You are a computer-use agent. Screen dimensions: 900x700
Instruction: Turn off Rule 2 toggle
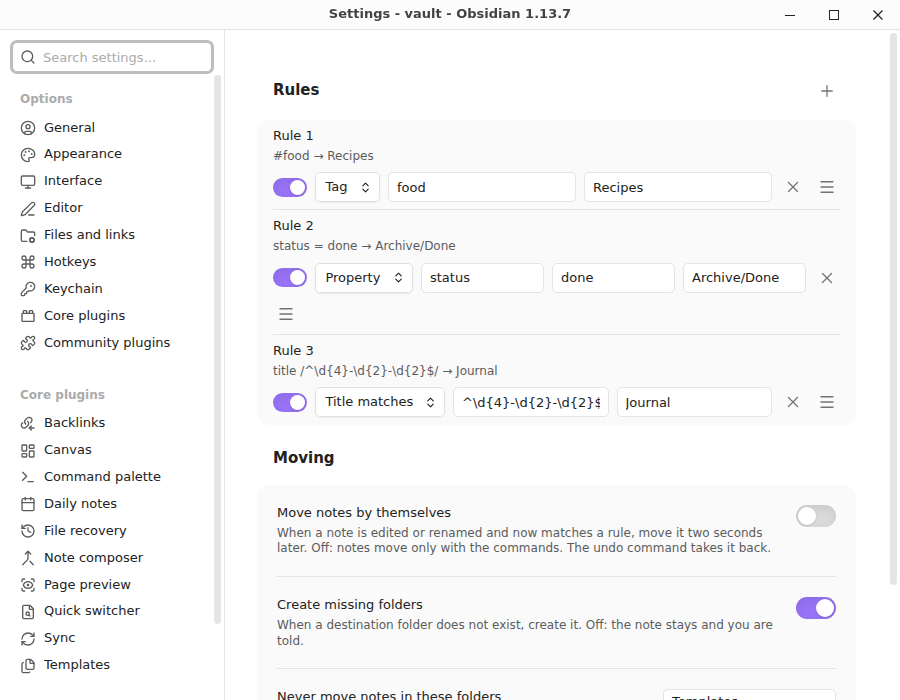pos(290,278)
